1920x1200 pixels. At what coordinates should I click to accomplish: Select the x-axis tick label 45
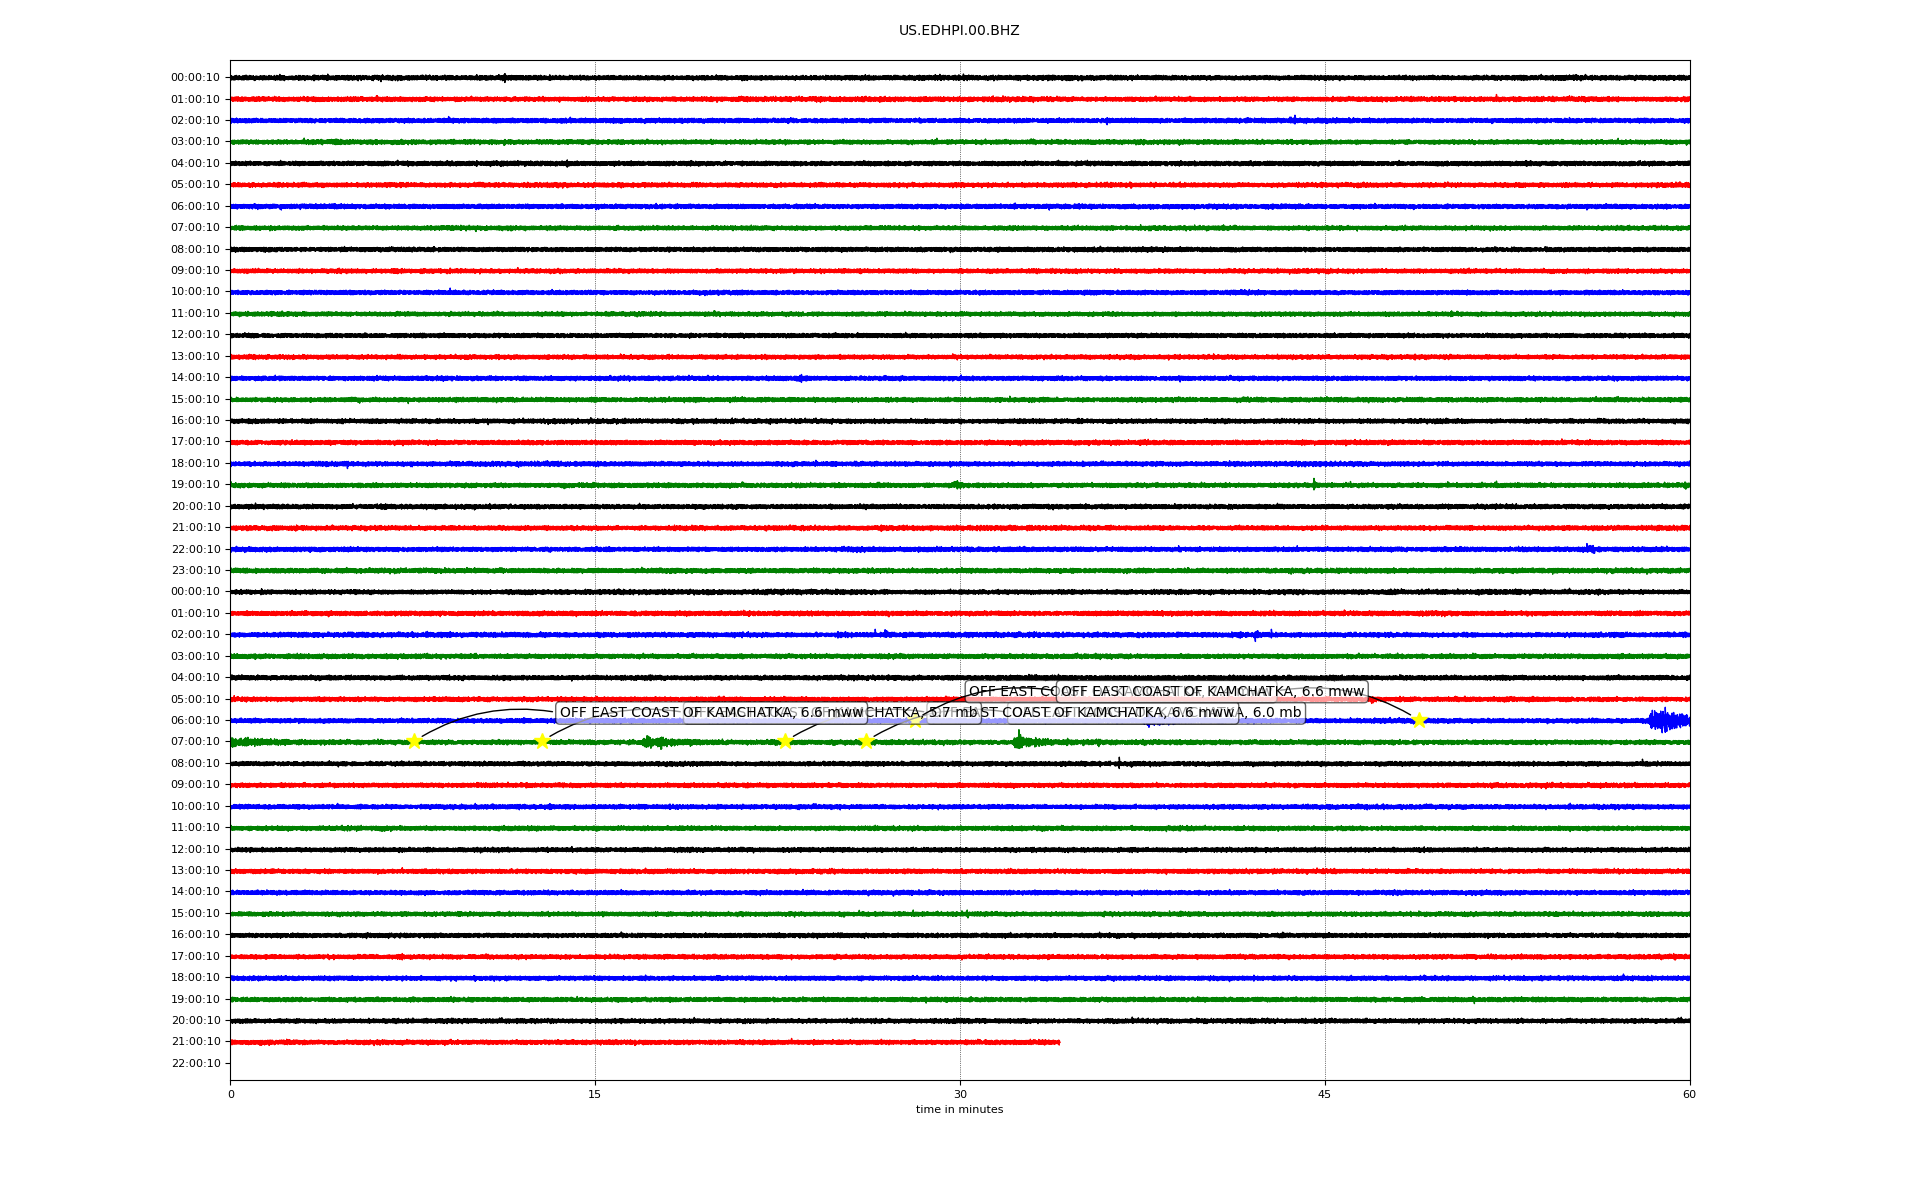[x=1325, y=1094]
